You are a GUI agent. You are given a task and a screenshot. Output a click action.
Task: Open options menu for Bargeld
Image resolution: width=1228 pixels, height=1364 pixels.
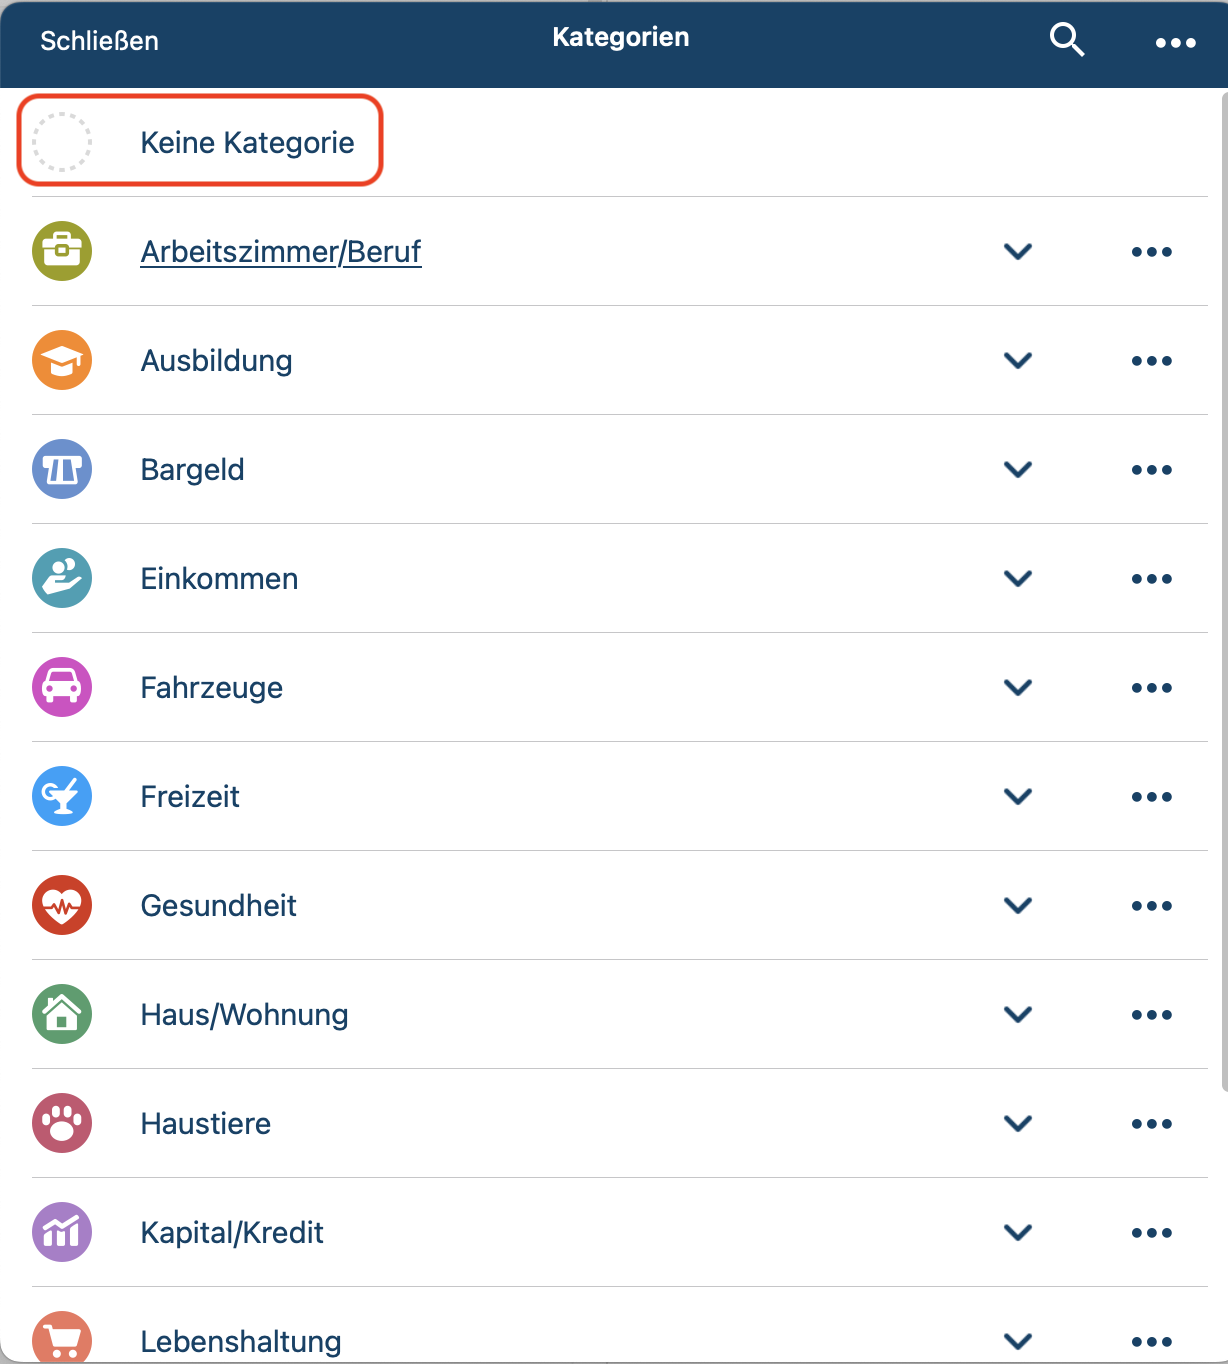click(1152, 470)
